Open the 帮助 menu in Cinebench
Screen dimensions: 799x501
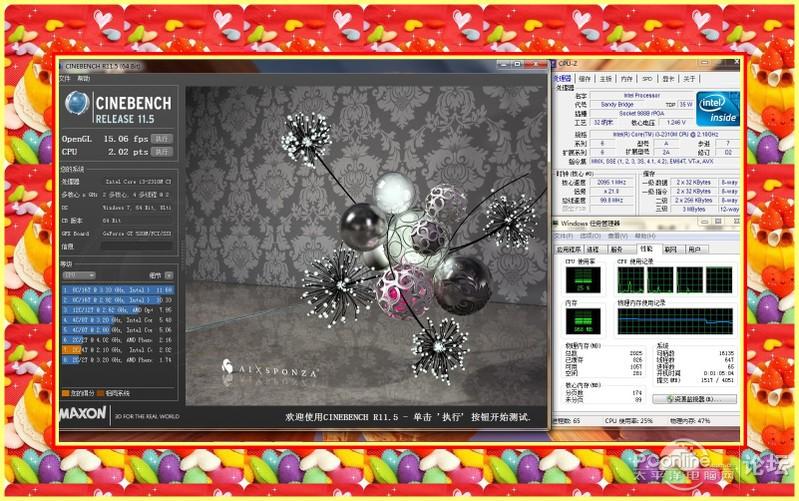pyautogui.click(x=84, y=78)
